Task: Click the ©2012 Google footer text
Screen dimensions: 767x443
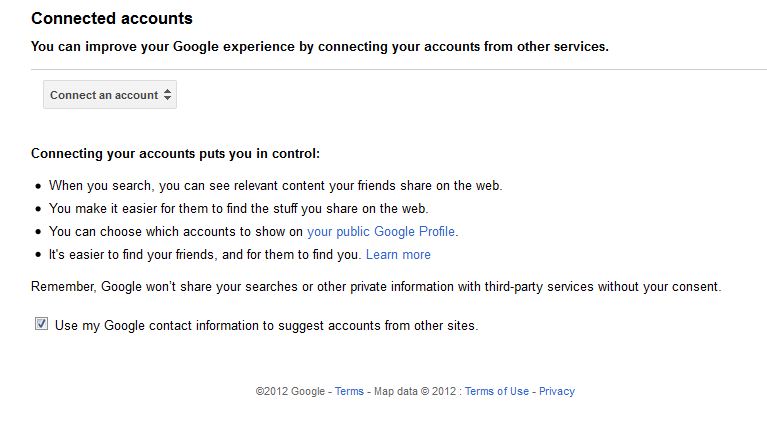Action: tap(290, 391)
